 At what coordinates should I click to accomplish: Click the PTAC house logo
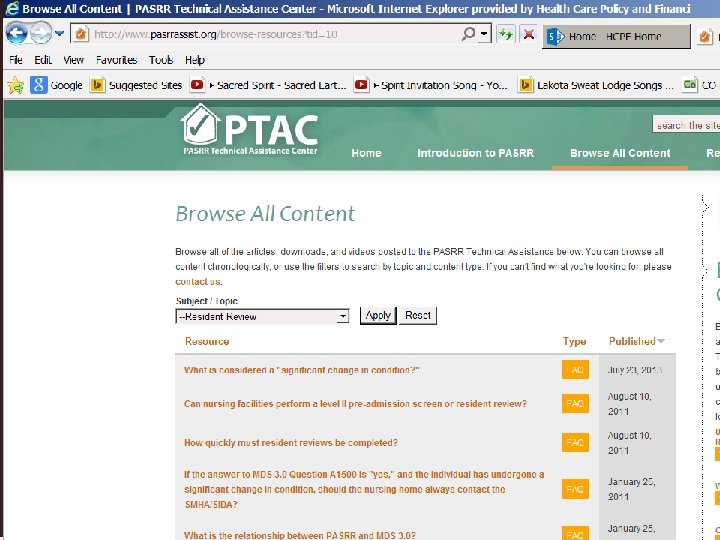click(199, 124)
